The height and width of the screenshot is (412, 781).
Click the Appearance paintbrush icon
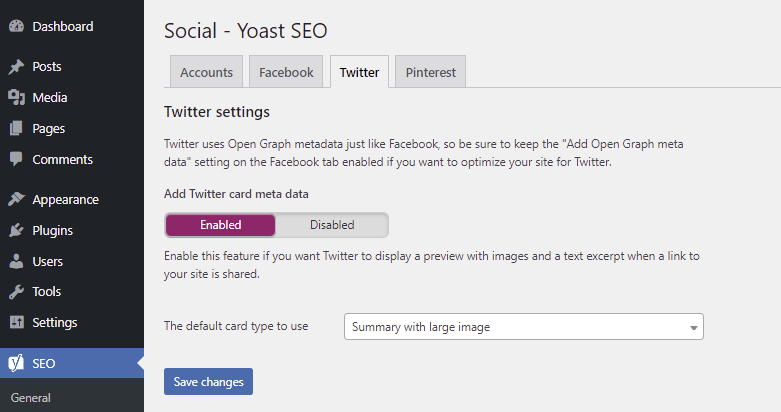[16, 199]
